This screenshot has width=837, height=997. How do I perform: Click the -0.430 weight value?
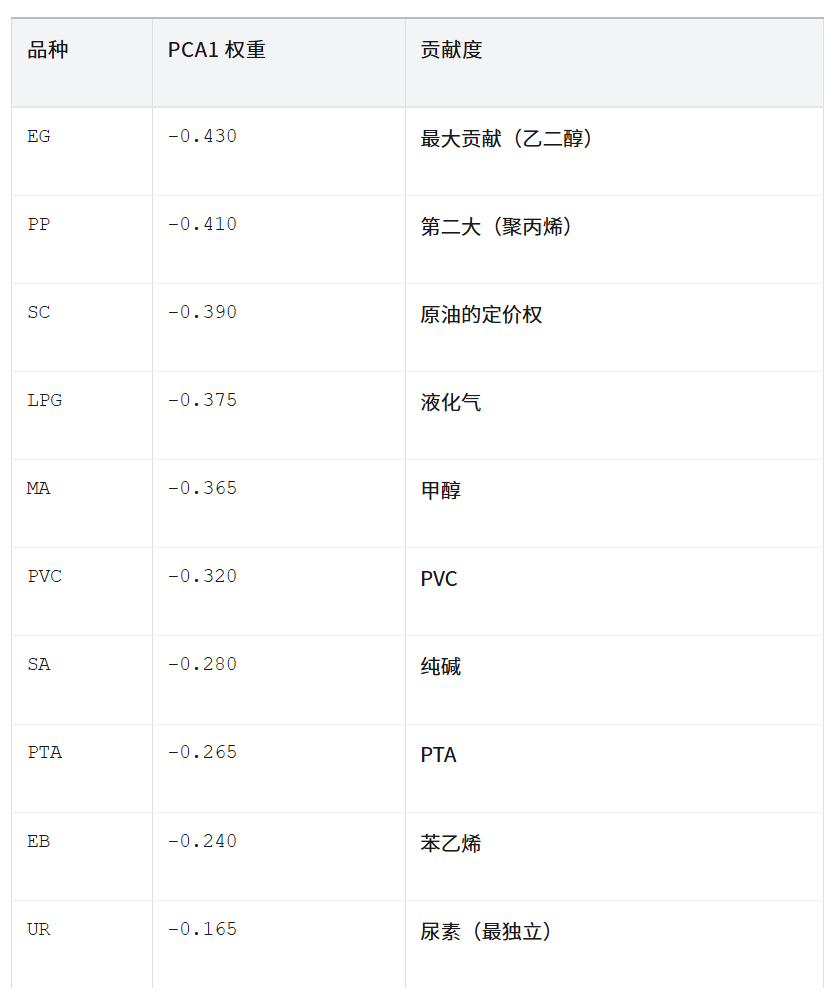(202, 137)
